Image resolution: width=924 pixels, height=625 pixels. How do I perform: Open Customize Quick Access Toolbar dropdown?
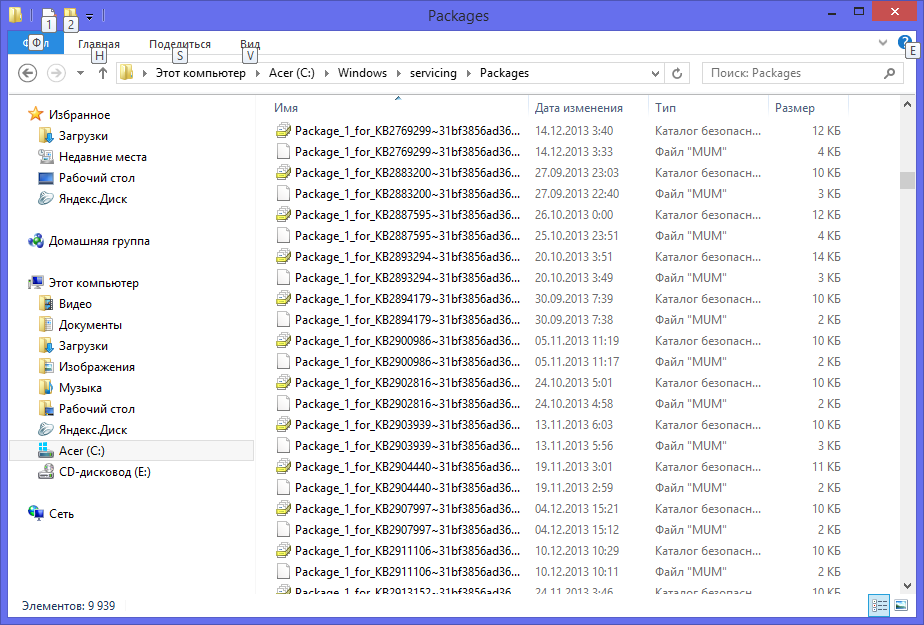90,16
